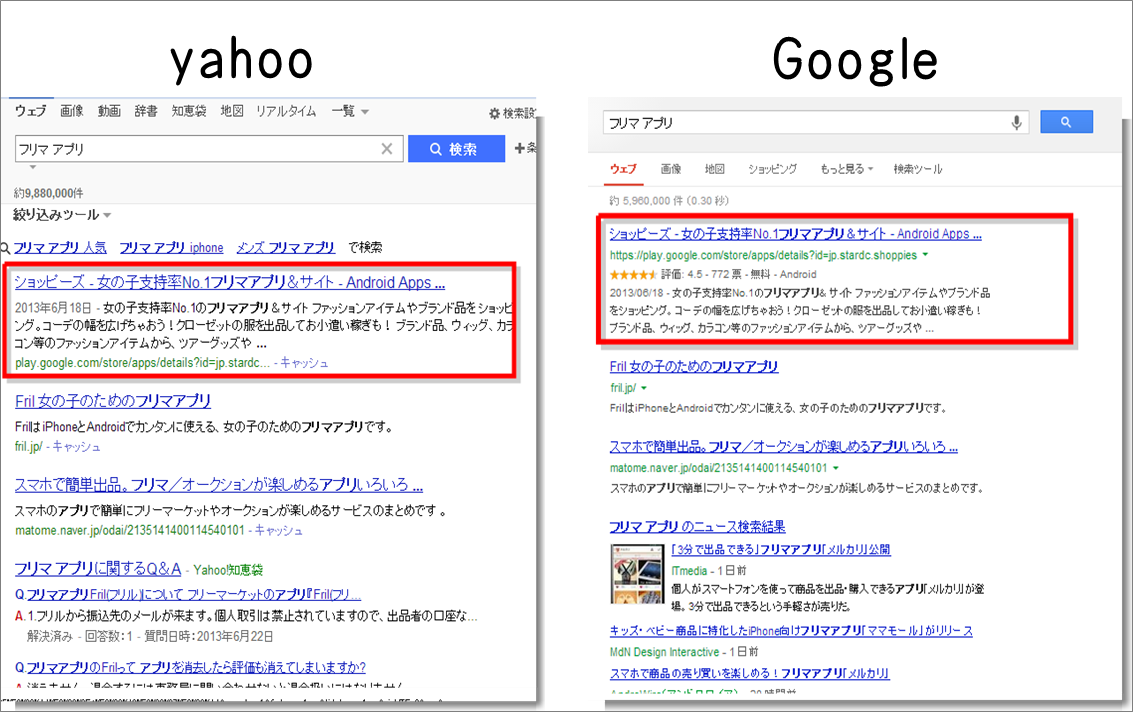Click Yahoo result count 約9,880,000件
The image size is (1133, 712).
[x=49, y=194]
